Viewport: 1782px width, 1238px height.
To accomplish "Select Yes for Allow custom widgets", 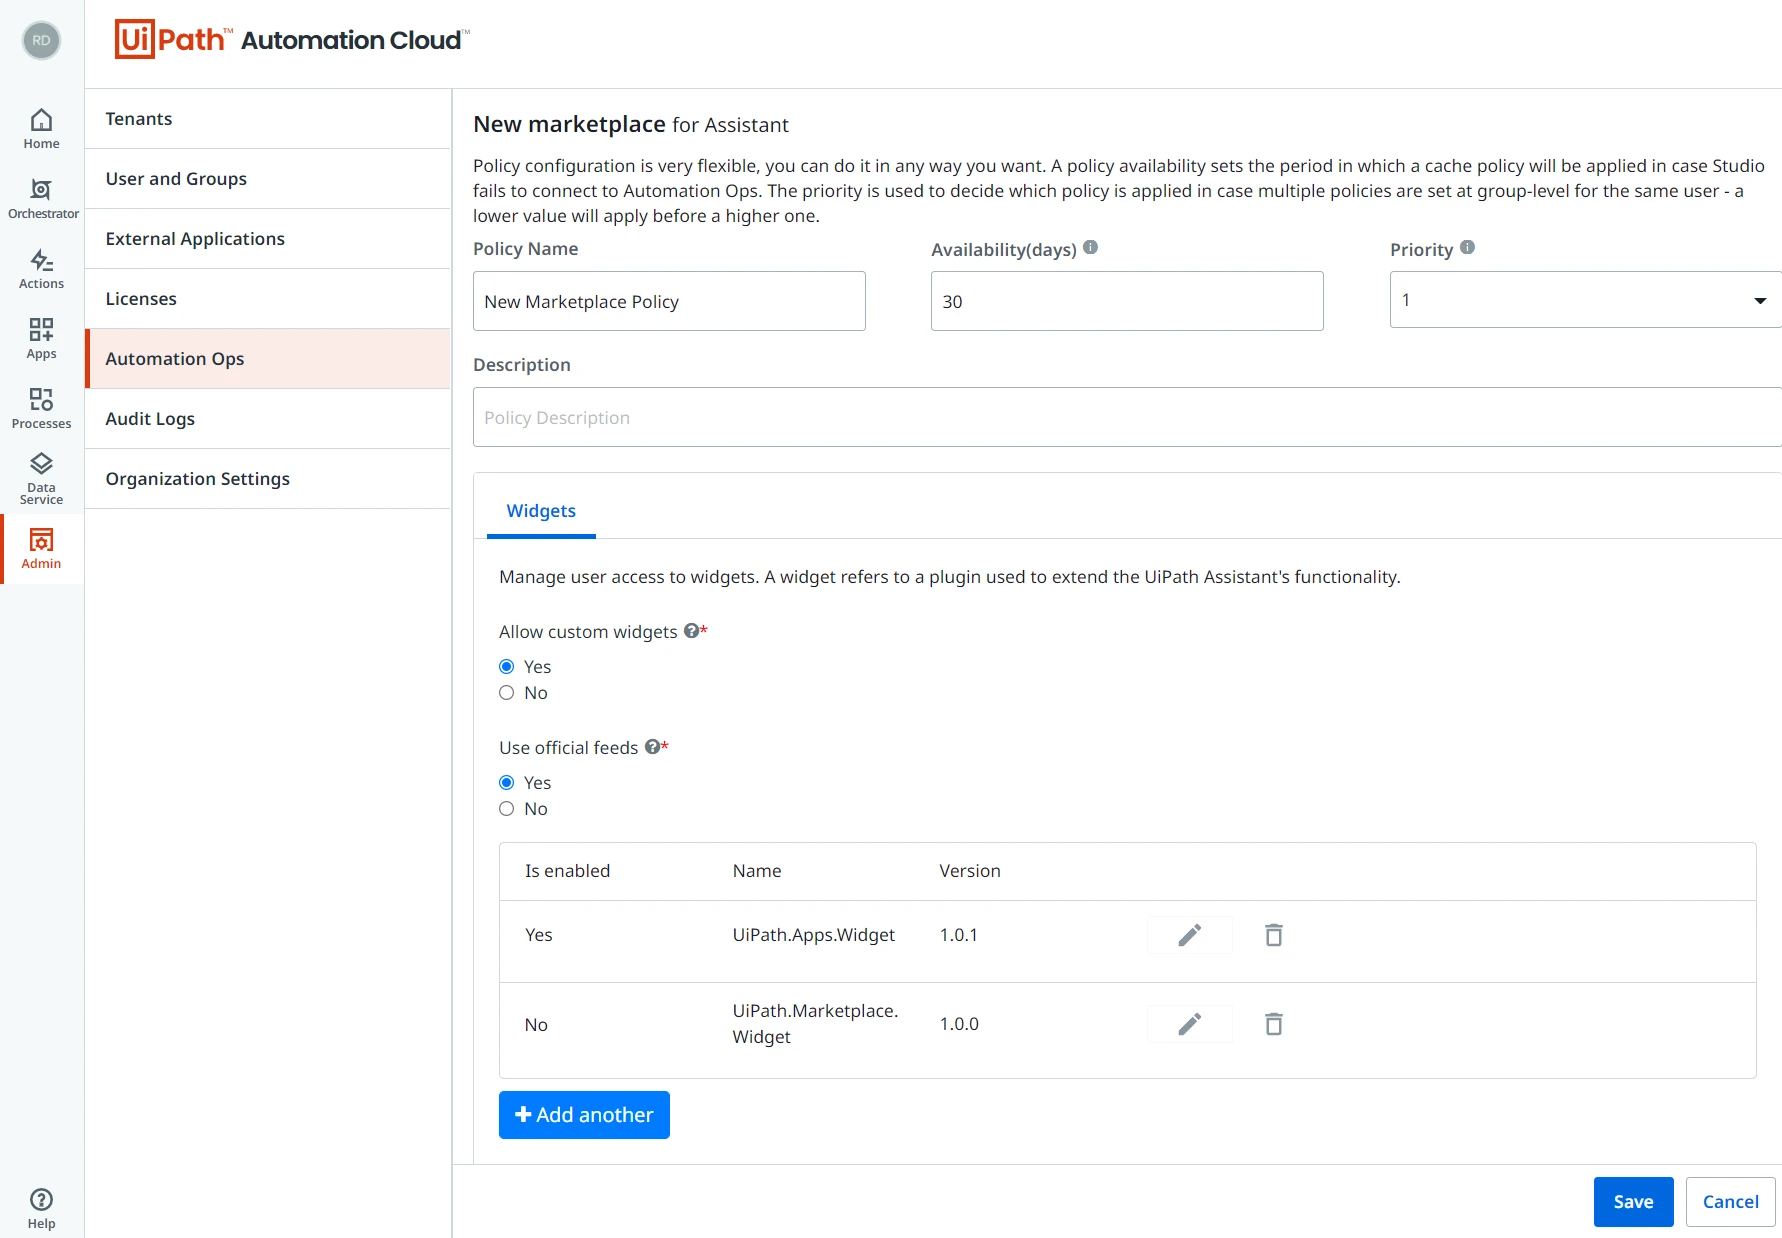I will coord(507,667).
